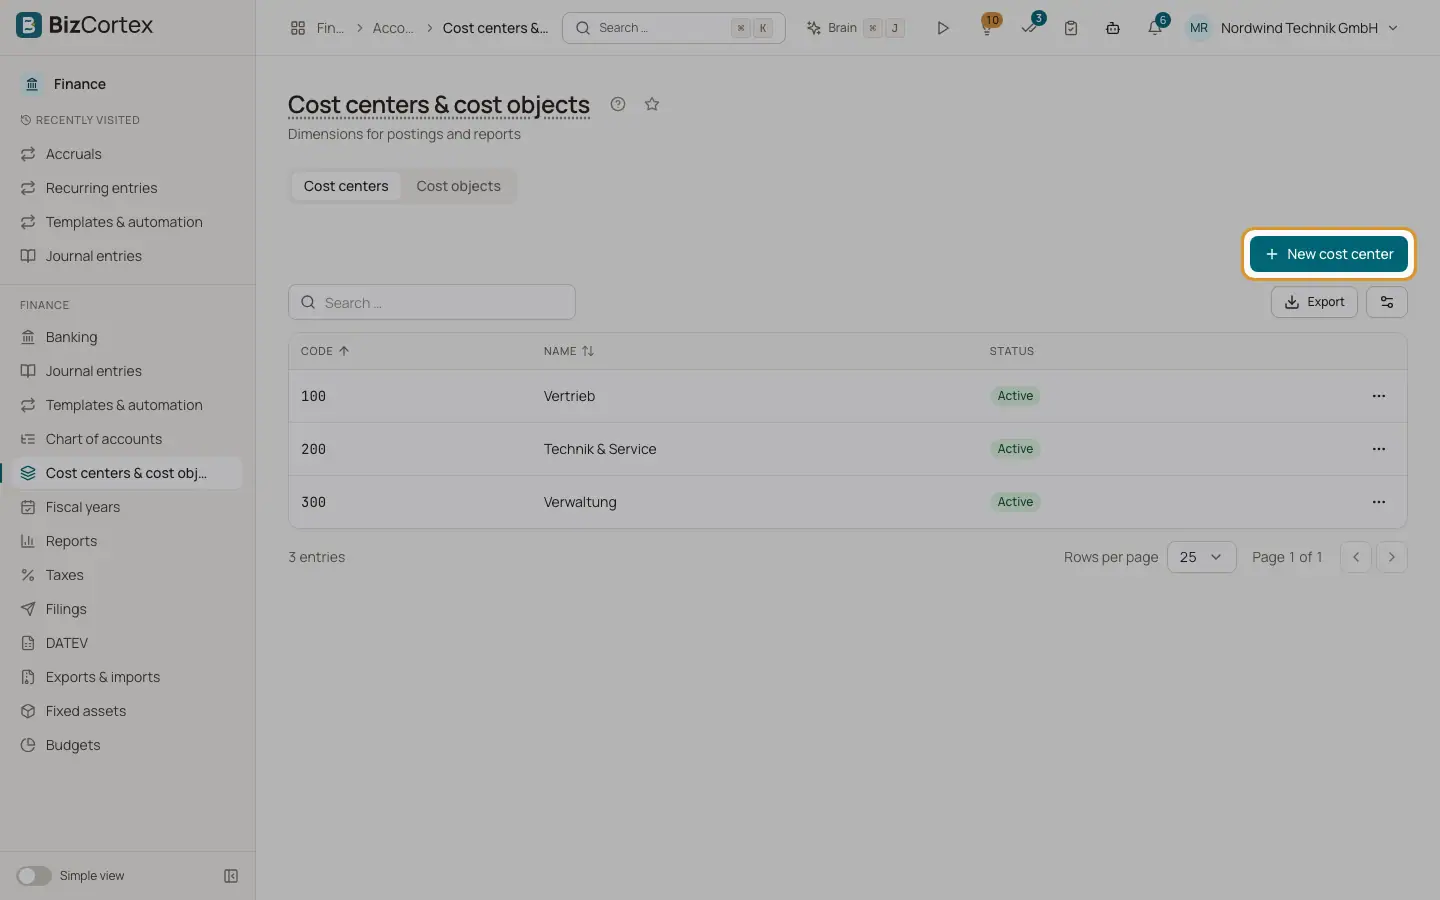Go to next page arrow
This screenshot has height=900, width=1440.
(x=1392, y=557)
